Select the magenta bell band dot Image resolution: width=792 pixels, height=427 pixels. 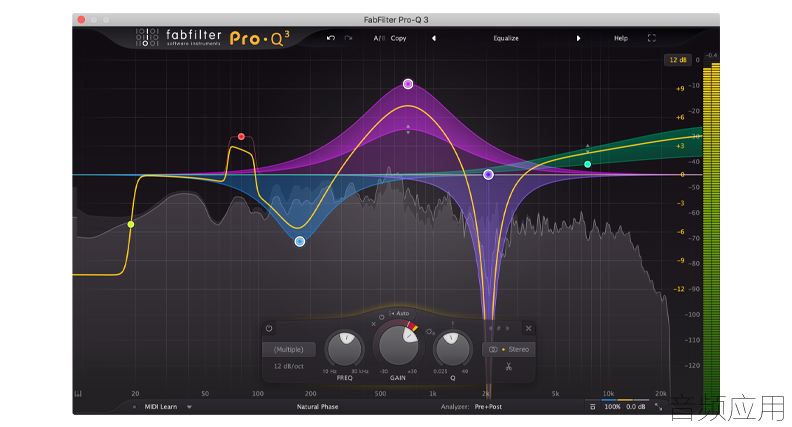408,84
